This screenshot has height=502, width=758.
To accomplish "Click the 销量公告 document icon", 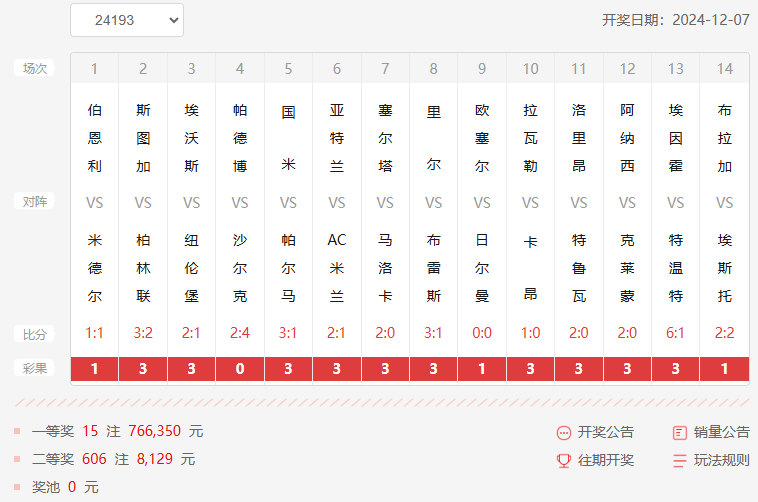I will [679, 432].
